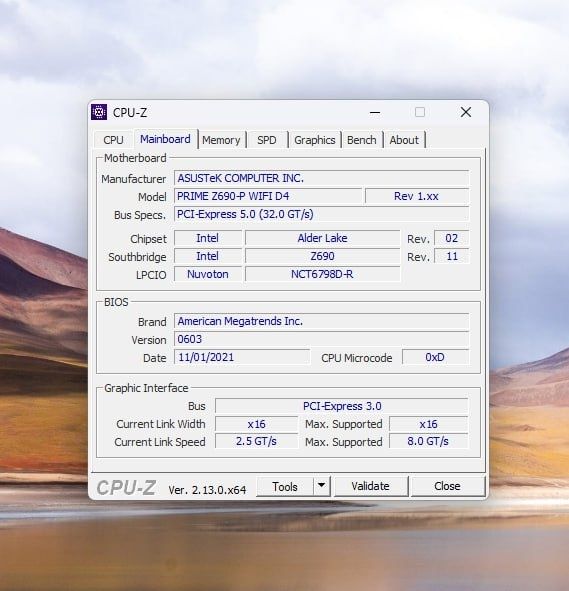This screenshot has height=591, width=569.
Task: Open the Memory tab
Action: click(221, 140)
